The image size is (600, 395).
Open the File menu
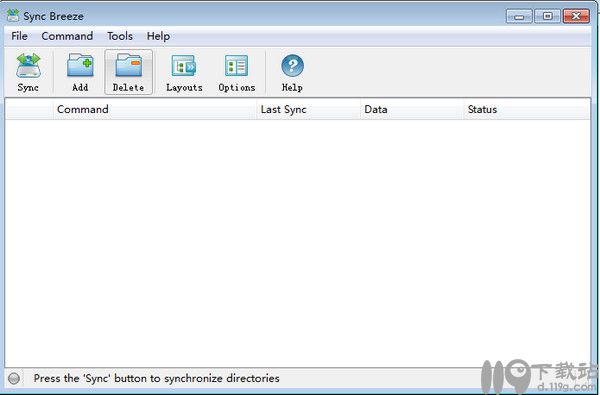click(x=19, y=36)
